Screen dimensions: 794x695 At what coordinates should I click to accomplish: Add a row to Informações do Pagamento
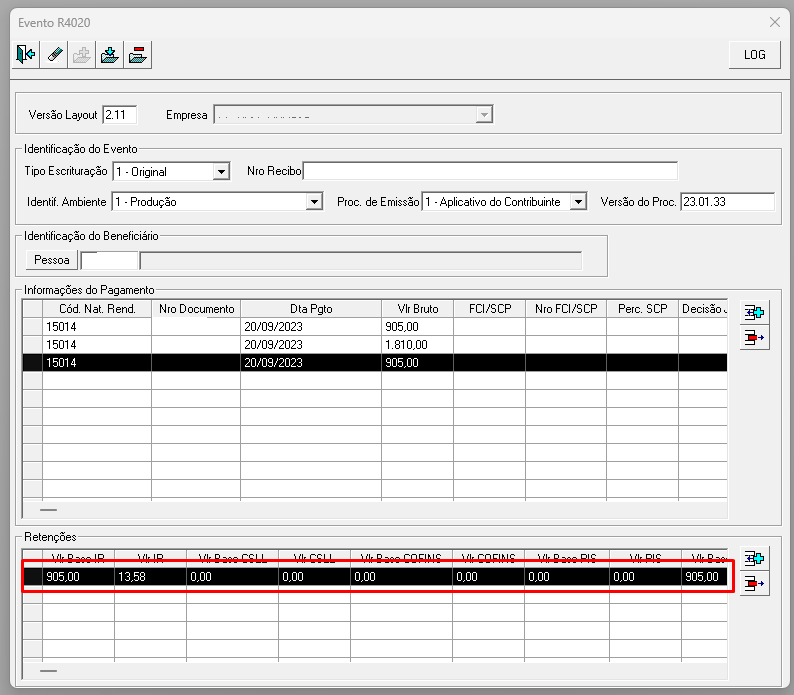click(755, 313)
